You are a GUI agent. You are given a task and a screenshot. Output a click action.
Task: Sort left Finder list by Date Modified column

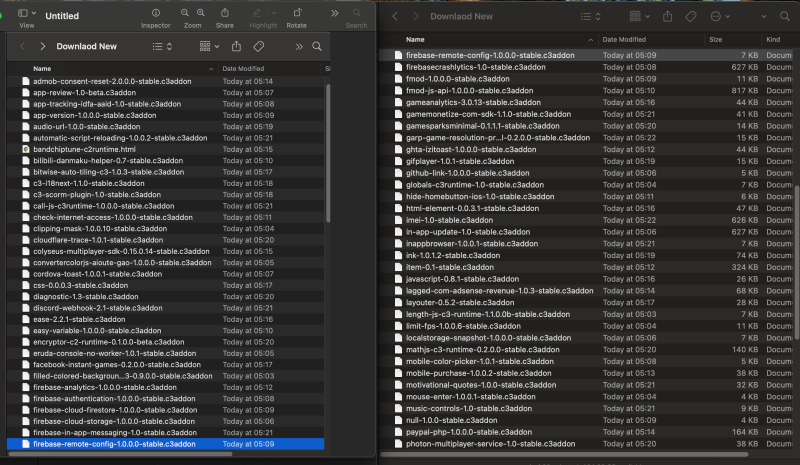click(x=243, y=68)
